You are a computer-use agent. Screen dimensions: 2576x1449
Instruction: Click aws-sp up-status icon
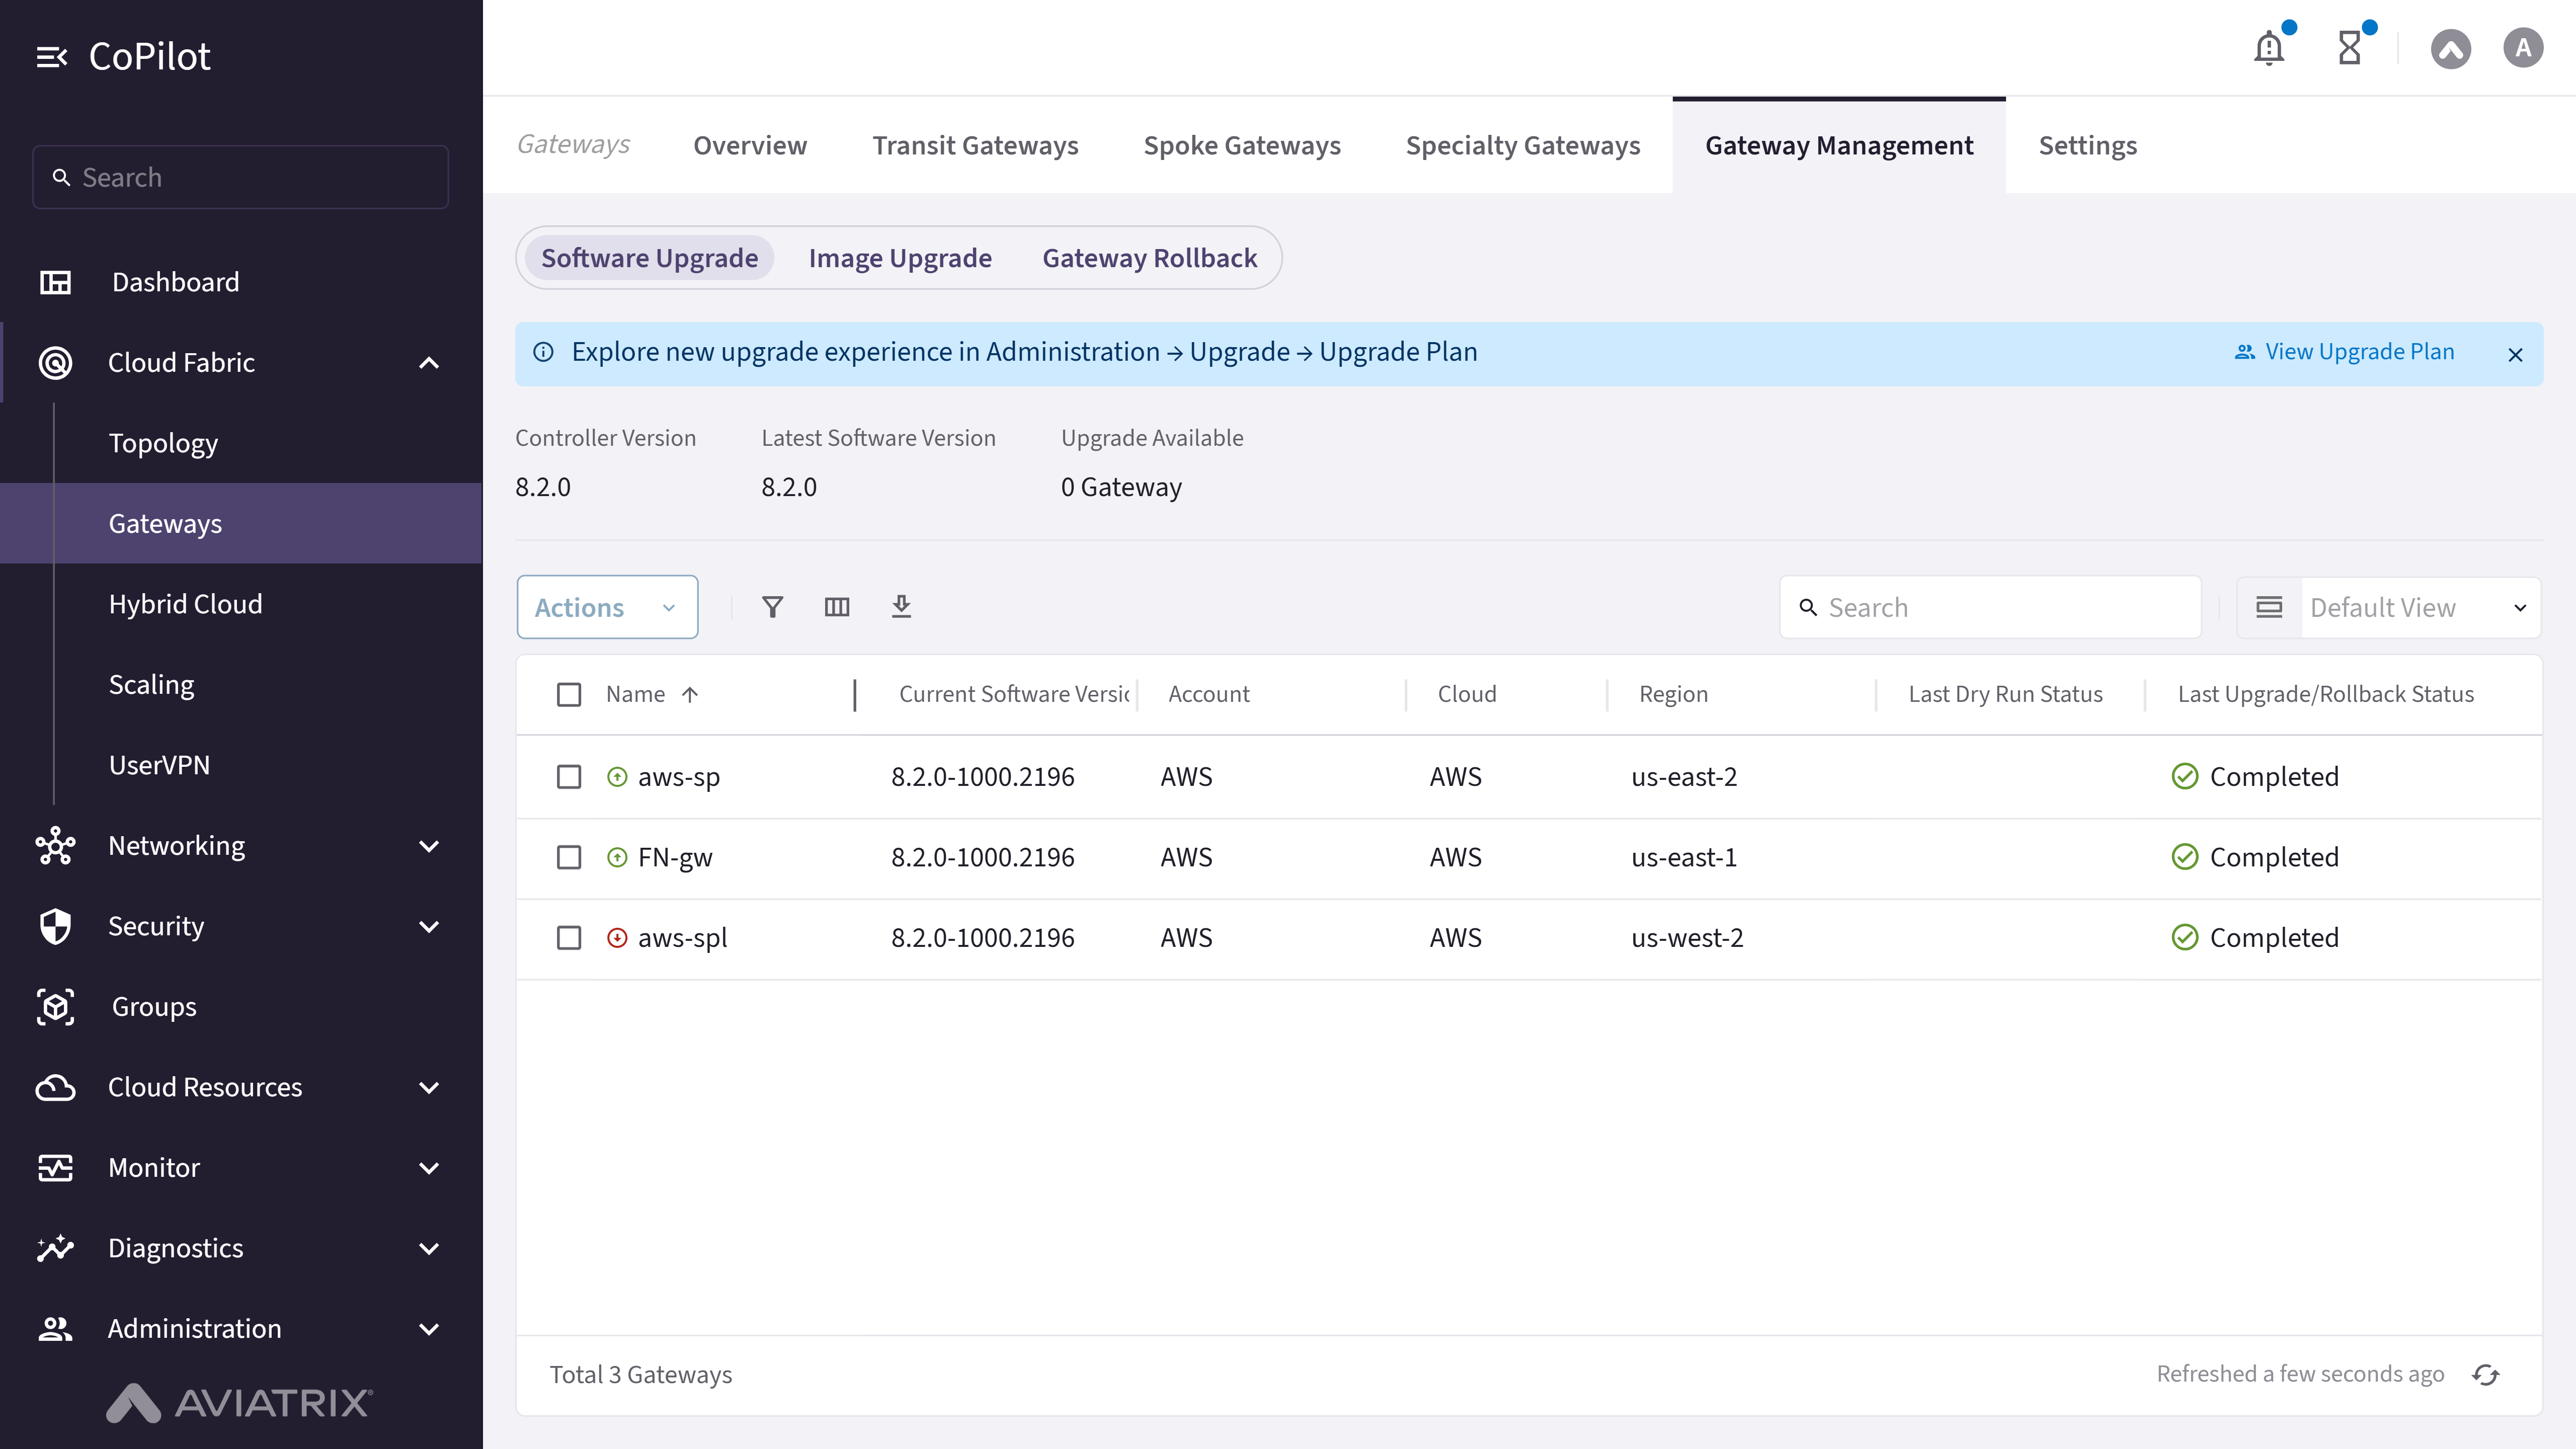(617, 777)
